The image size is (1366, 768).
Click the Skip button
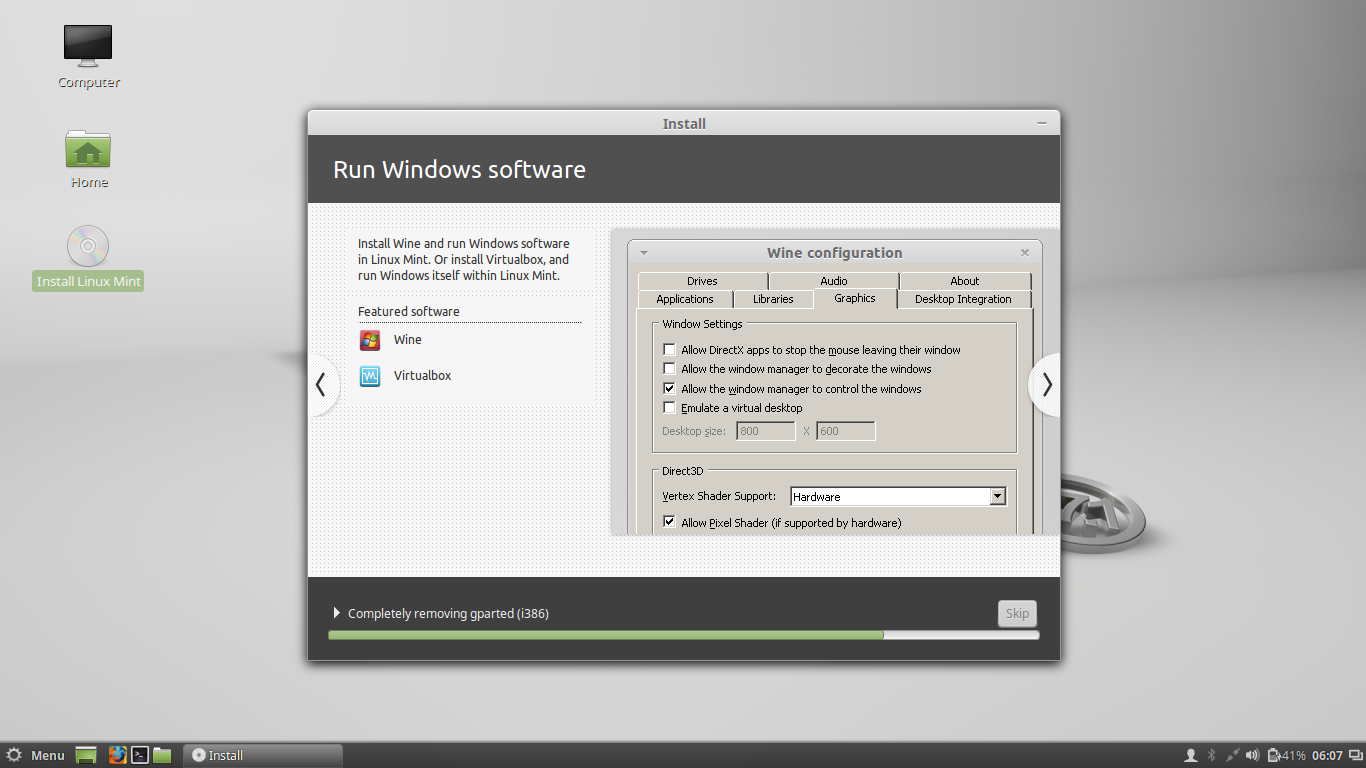click(x=1017, y=613)
